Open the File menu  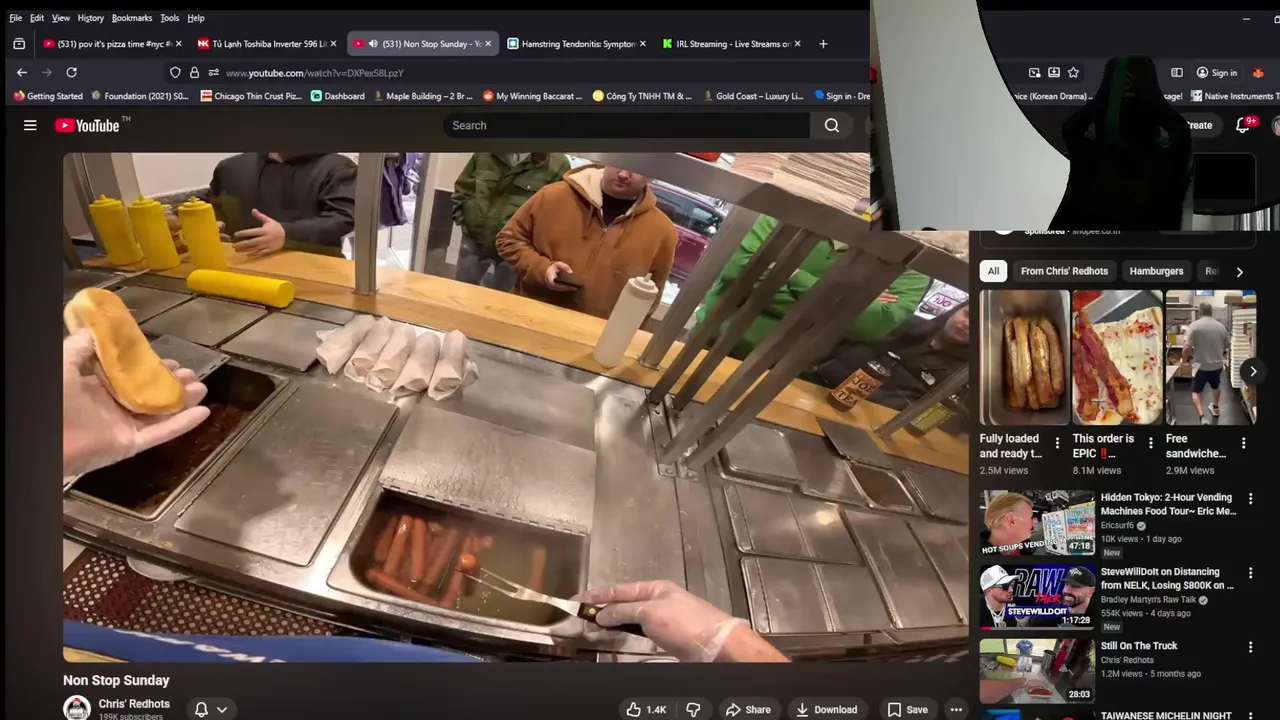(x=15, y=18)
